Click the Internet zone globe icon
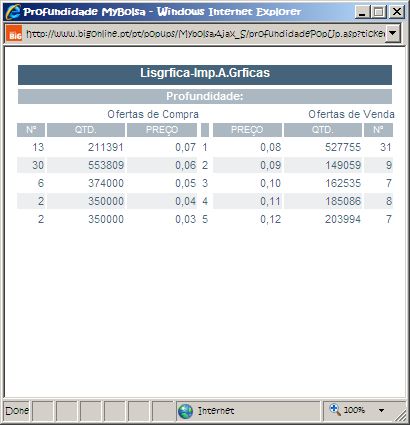This screenshot has height=425, width=410. point(185,411)
